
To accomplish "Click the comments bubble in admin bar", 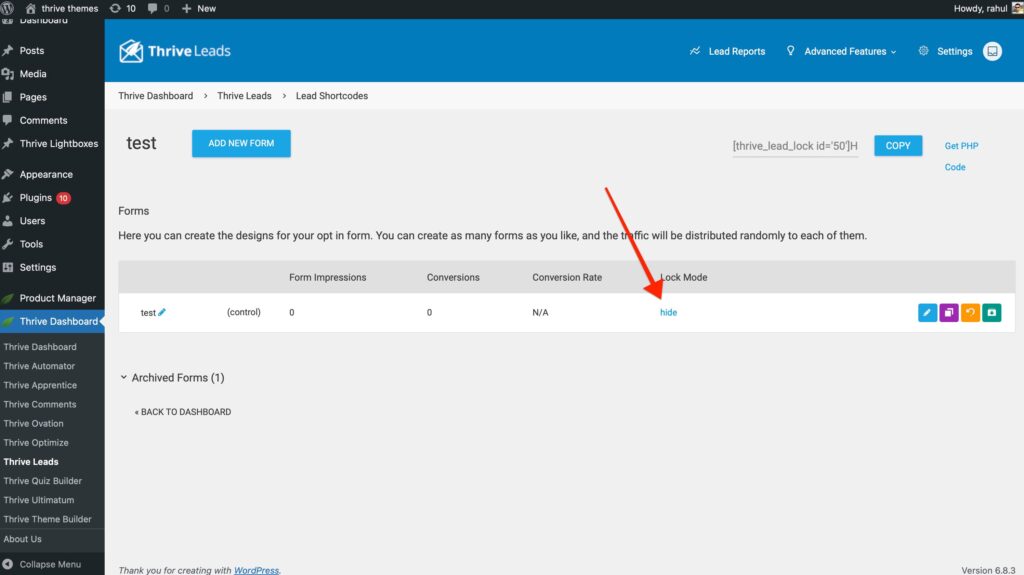I will click(x=158, y=8).
